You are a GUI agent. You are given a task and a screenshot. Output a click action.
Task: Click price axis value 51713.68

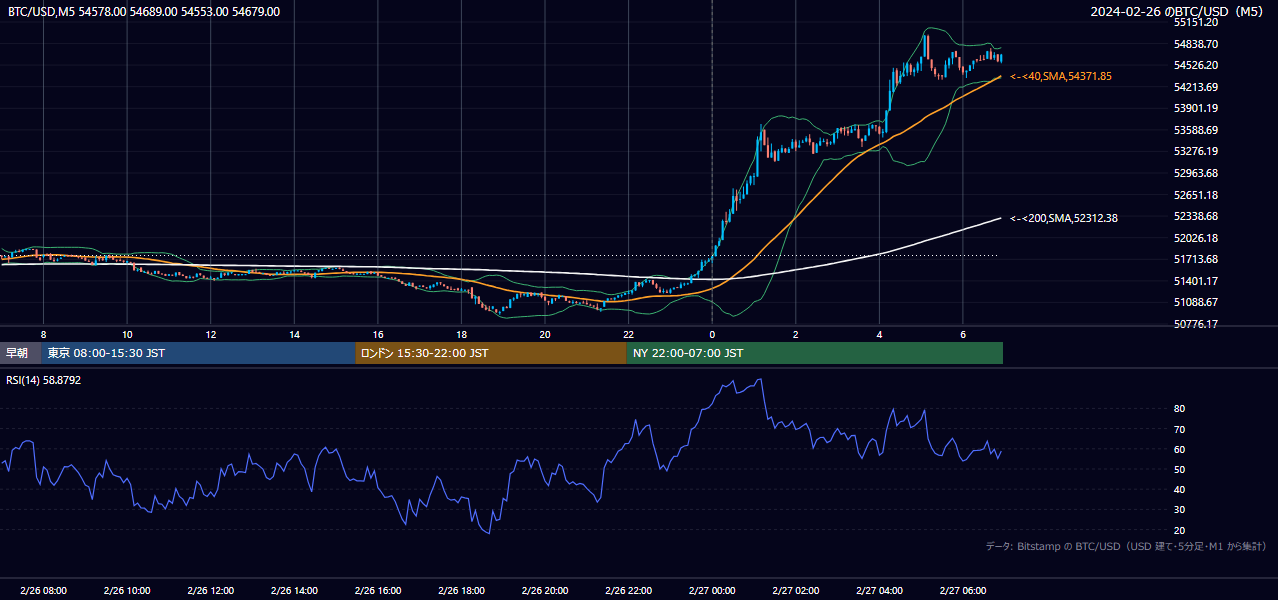click(x=1195, y=259)
